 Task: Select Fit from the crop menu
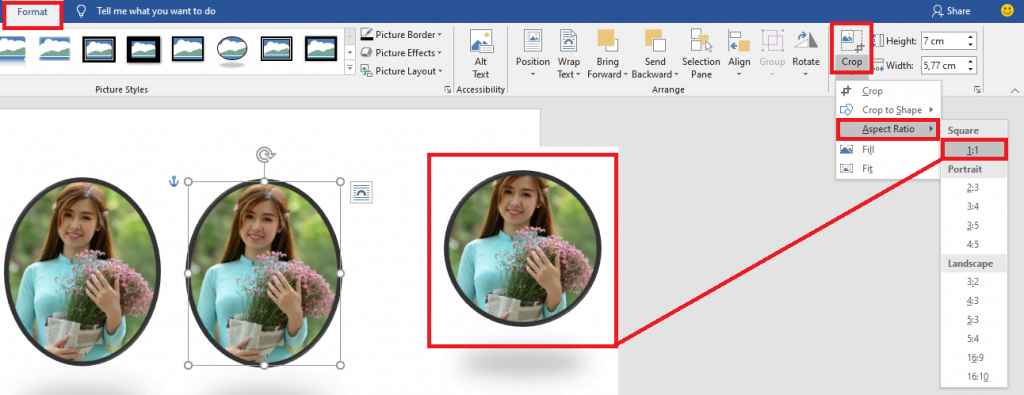pos(888,168)
